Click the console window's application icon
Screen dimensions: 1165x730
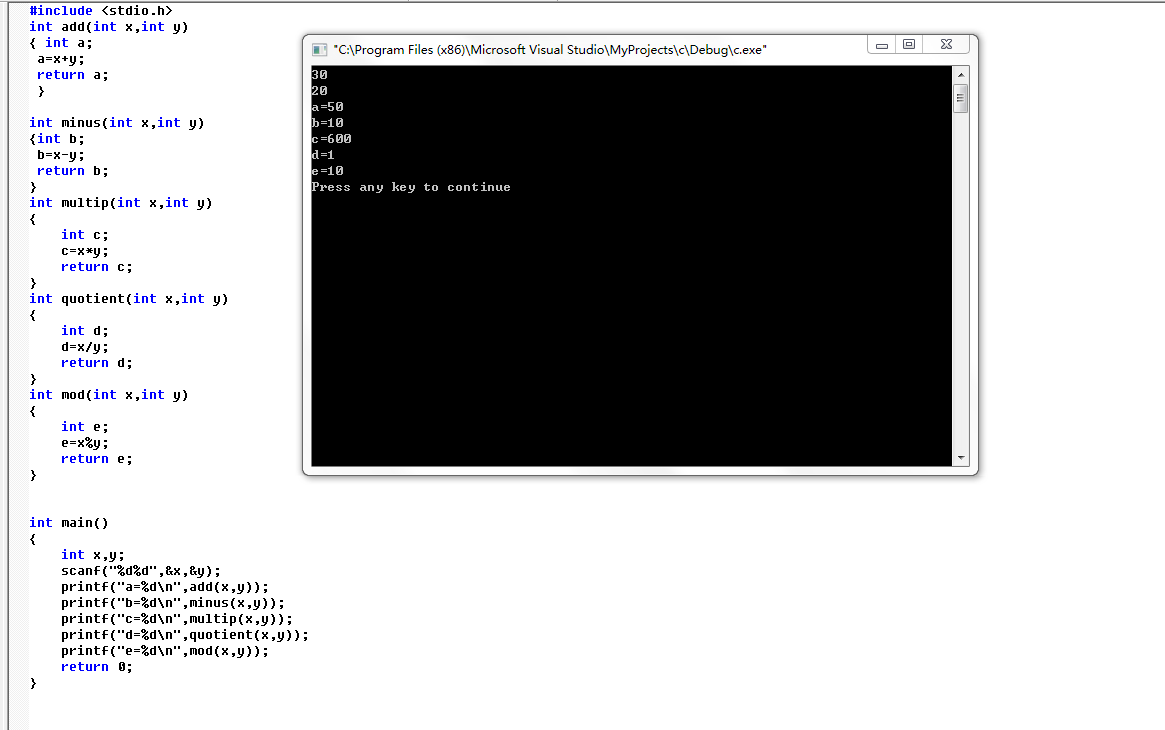(319, 50)
